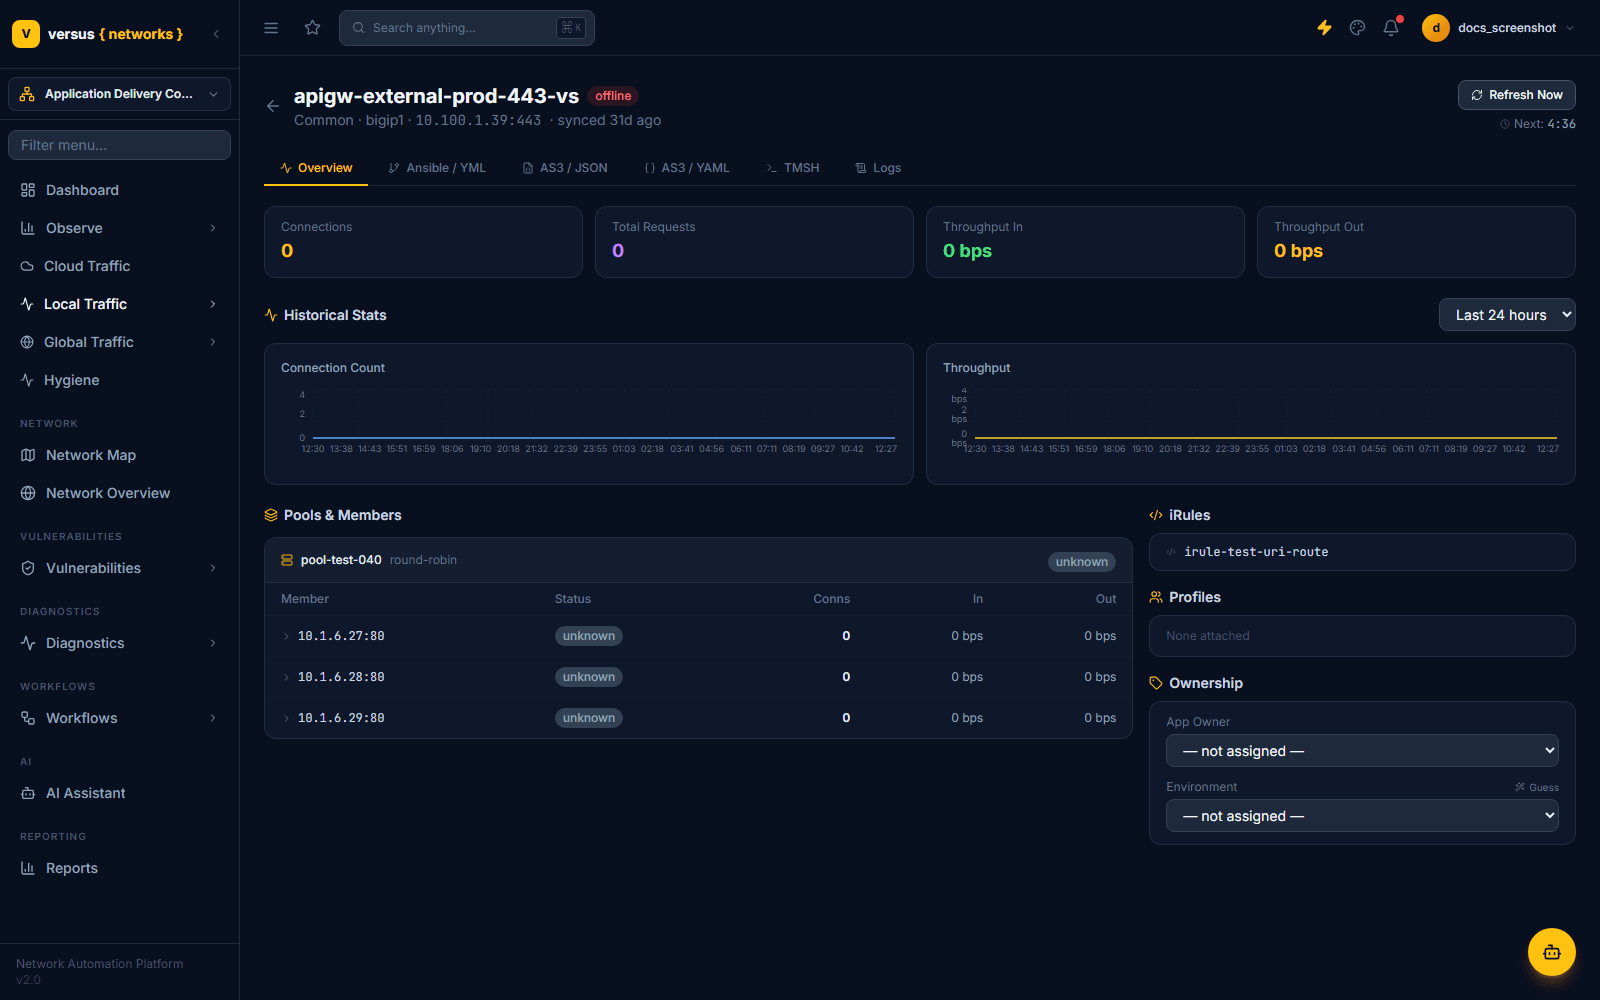1600x1000 pixels.
Task: Focus the Filter menu input
Action: click(x=120, y=145)
